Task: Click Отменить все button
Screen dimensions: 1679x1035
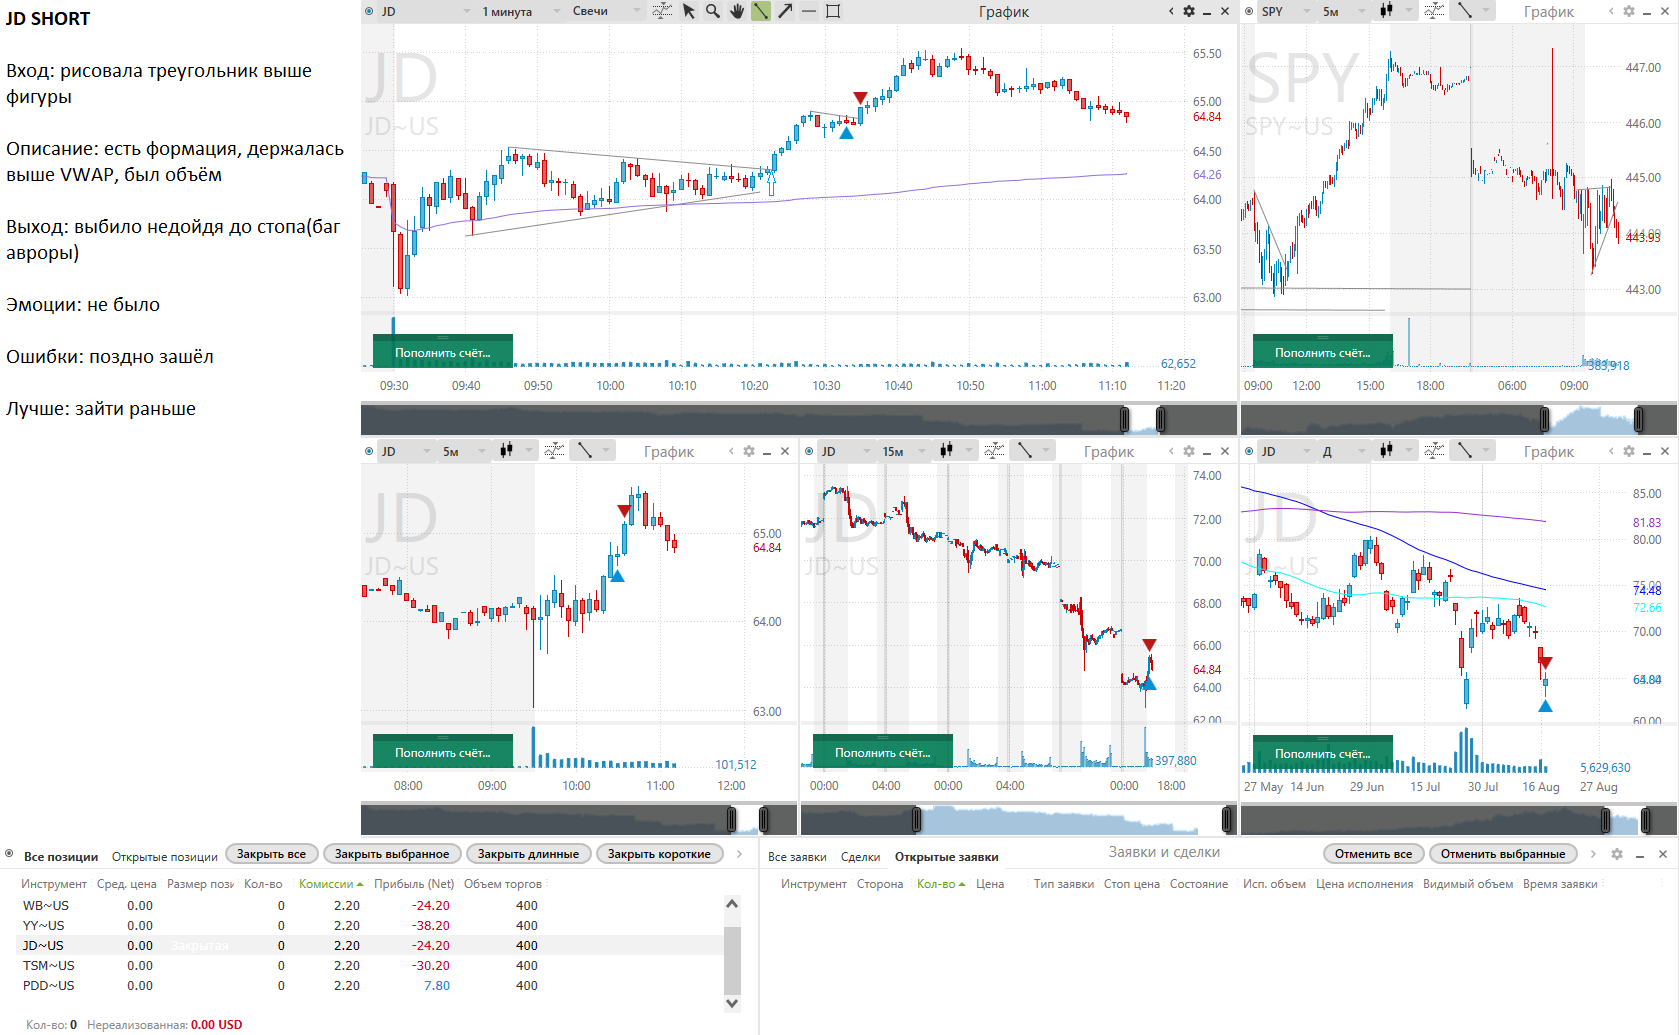Action: click(1373, 854)
